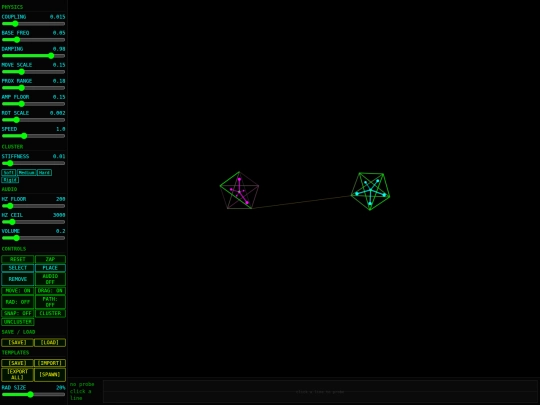The width and height of the screenshot is (540, 405).
Task: Toggle SNAP: OFF
Action: pos(18,313)
